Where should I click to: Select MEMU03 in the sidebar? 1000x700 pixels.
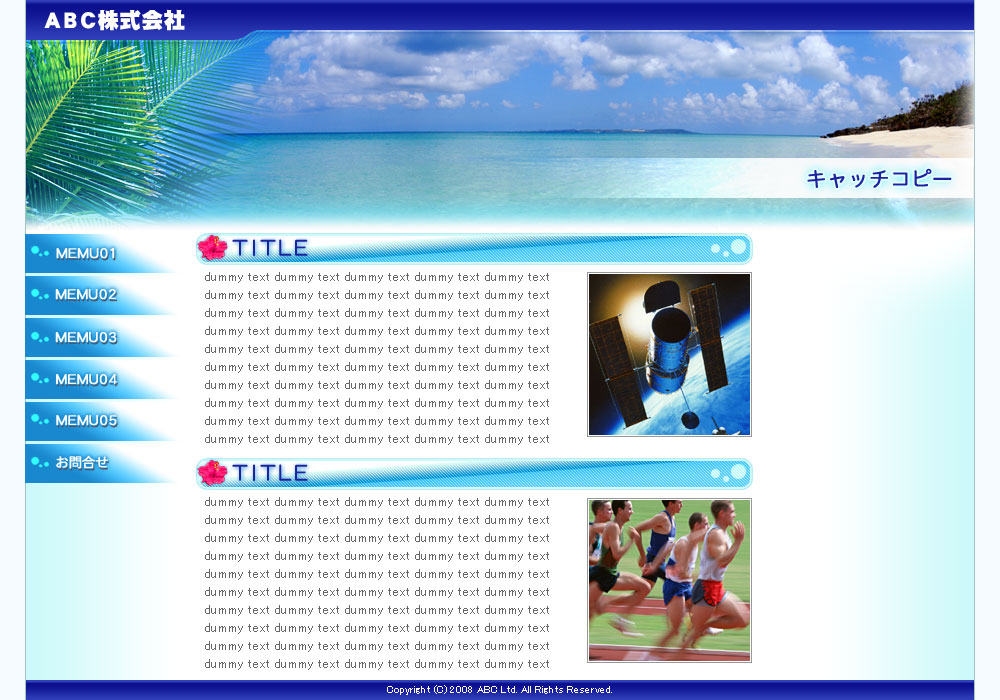tap(100, 337)
